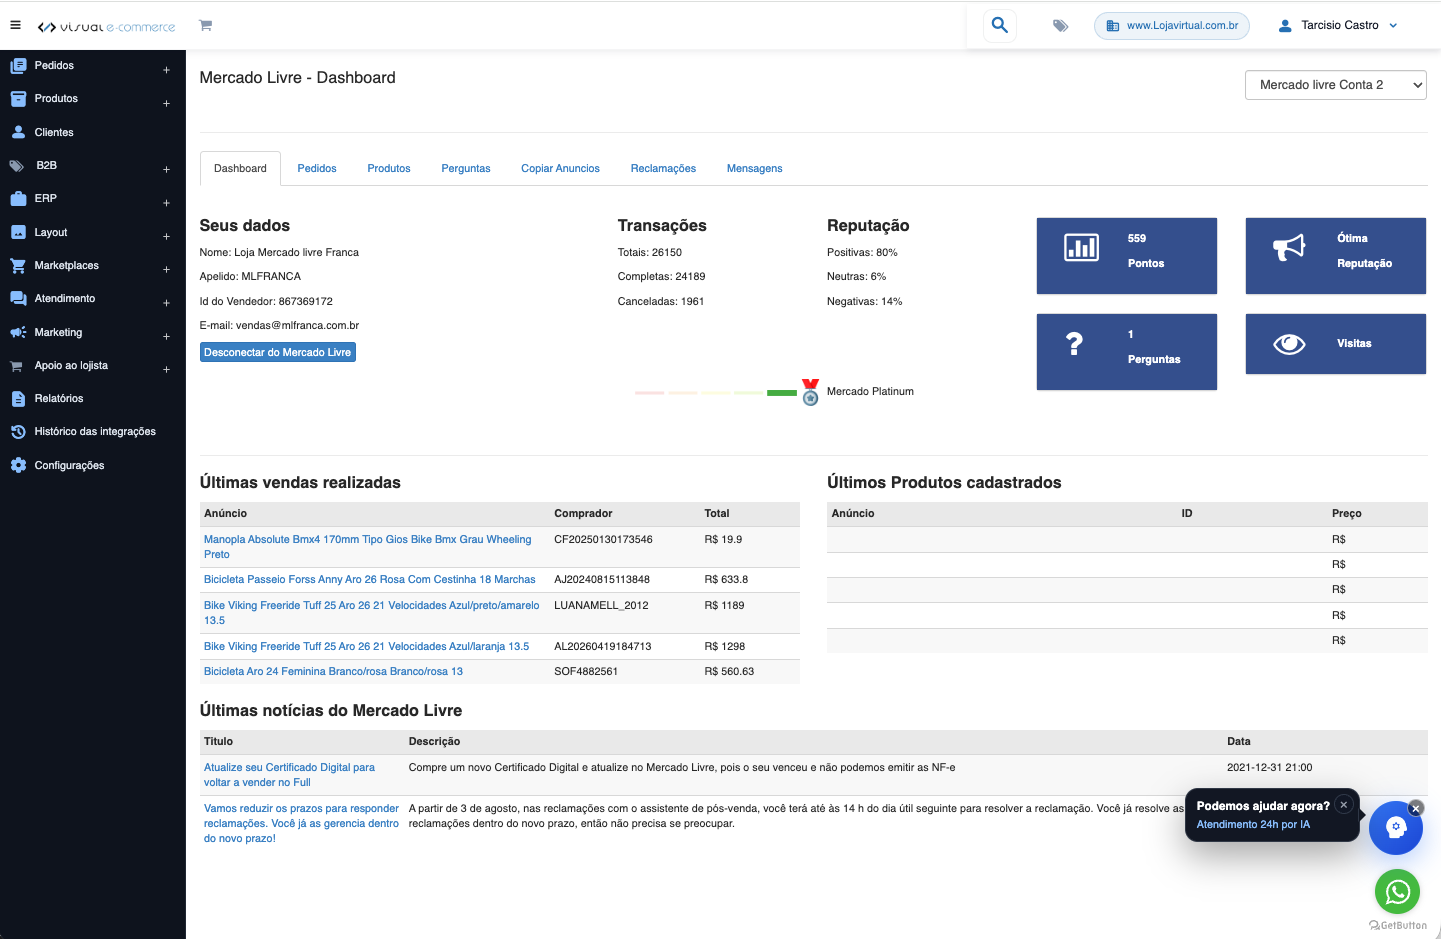Expand the Marketing sidebar submenu
Image resolution: width=1441 pixels, height=939 pixels.
pyautogui.click(x=167, y=336)
